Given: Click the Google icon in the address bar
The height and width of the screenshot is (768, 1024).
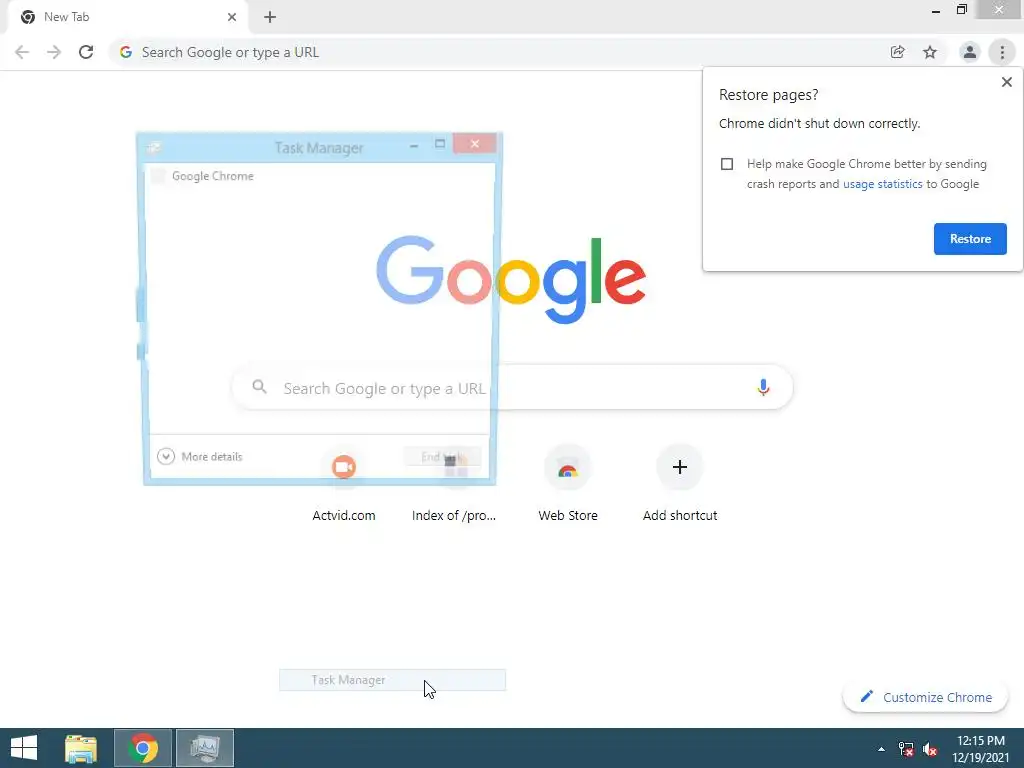Looking at the screenshot, I should coord(126,52).
